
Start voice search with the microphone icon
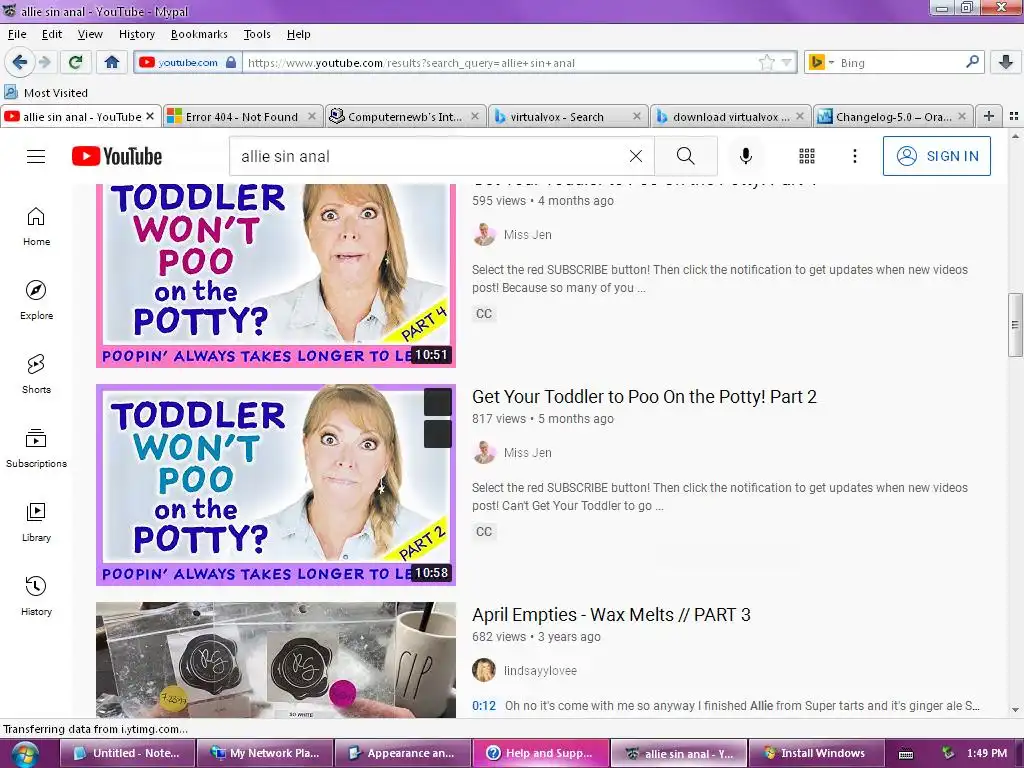(745, 156)
